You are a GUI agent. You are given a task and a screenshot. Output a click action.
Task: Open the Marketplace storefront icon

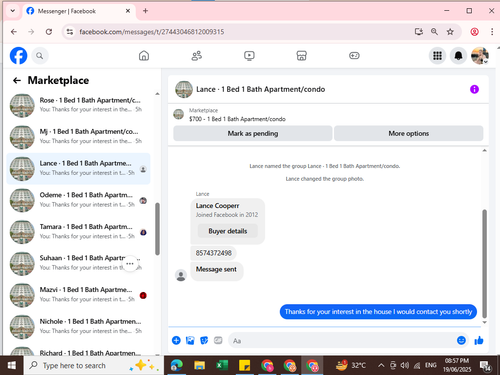(x=302, y=56)
